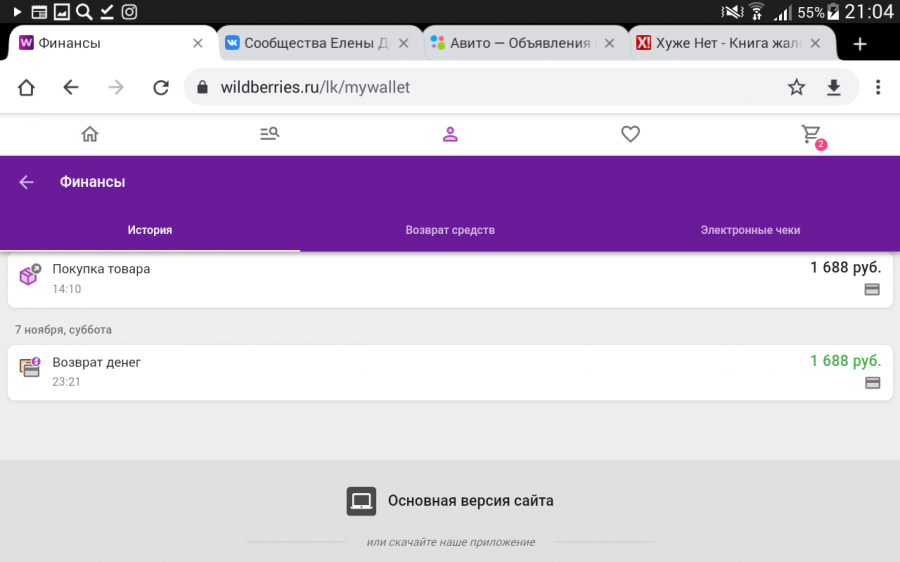Tap the или скачайте наше приложение text
This screenshot has width=900, height=562.
click(451, 542)
